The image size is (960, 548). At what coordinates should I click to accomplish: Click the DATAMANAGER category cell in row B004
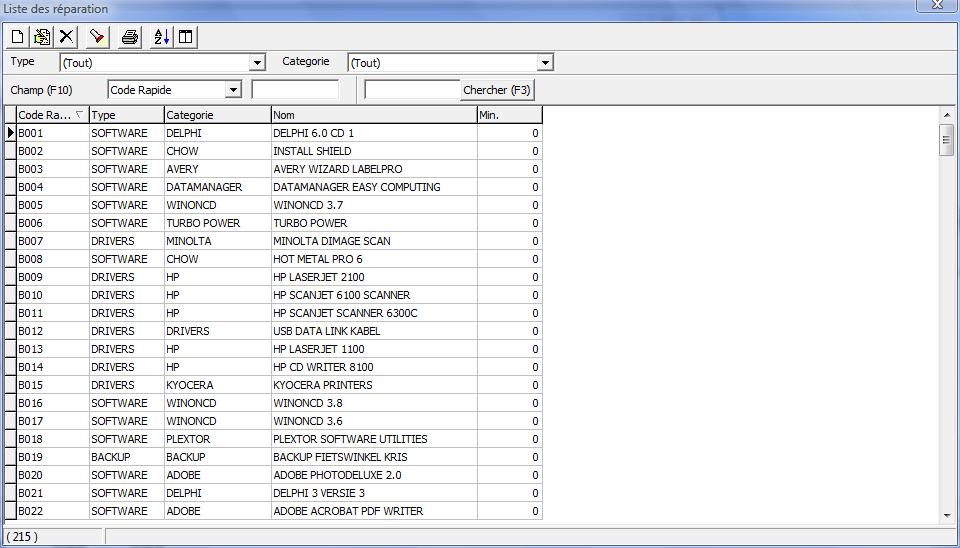click(x=217, y=187)
